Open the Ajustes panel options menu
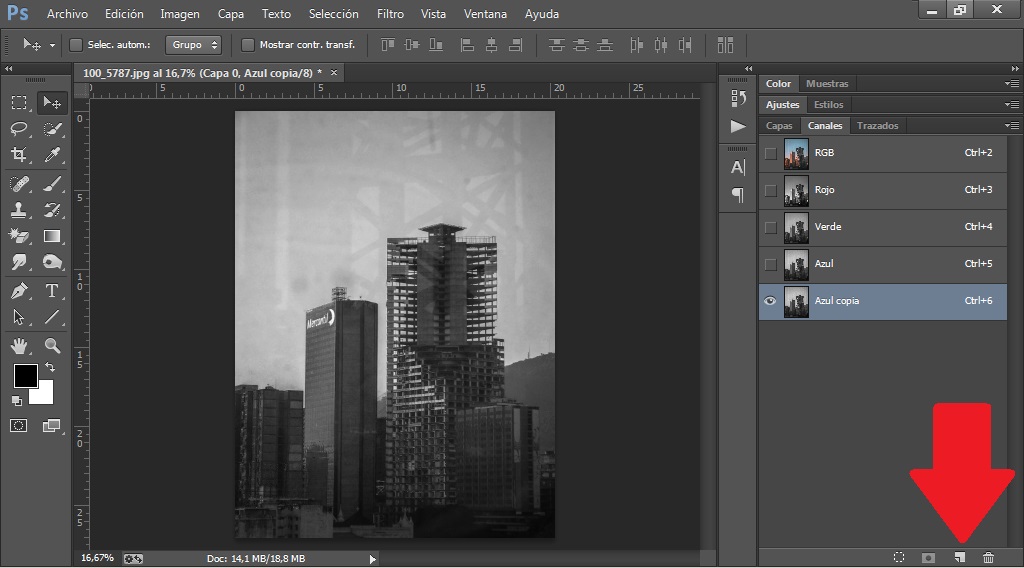Image resolution: width=1024 pixels, height=568 pixels. point(1012,104)
